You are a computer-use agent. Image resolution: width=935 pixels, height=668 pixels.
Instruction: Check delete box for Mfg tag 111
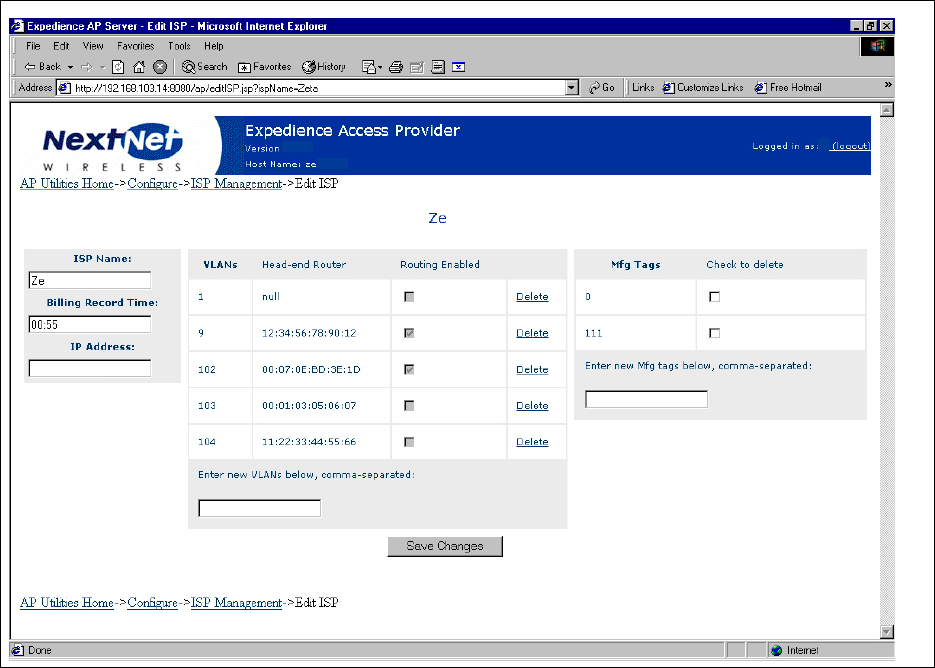click(714, 333)
